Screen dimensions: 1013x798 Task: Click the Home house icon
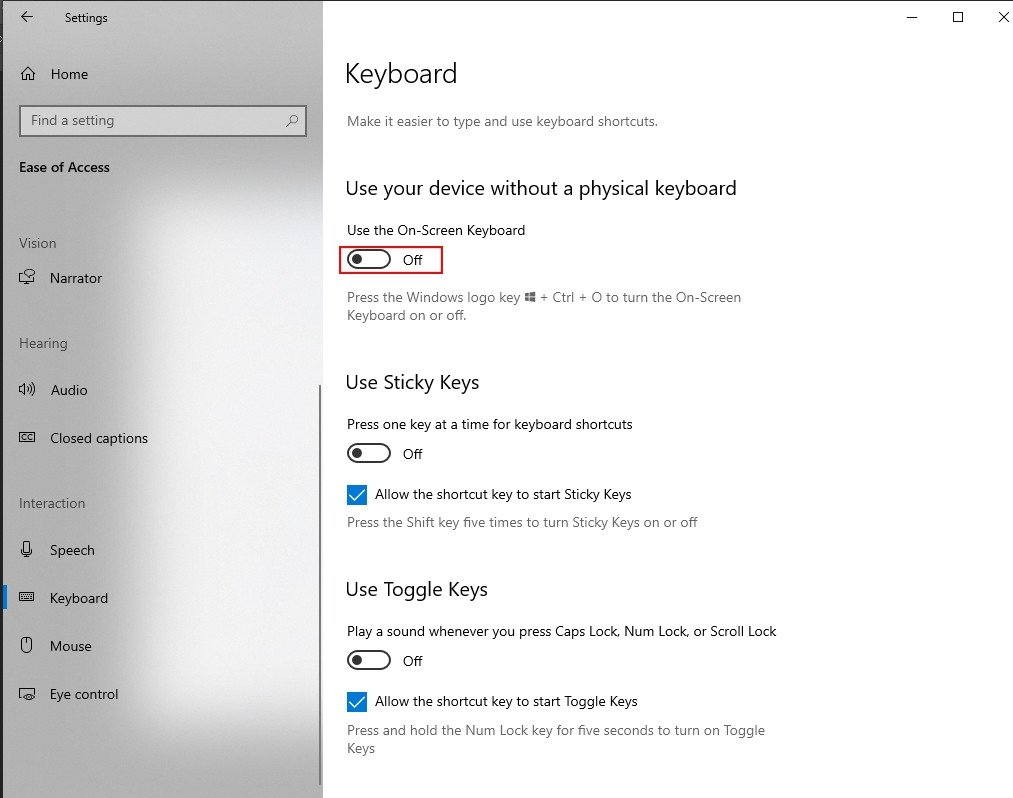(x=30, y=73)
